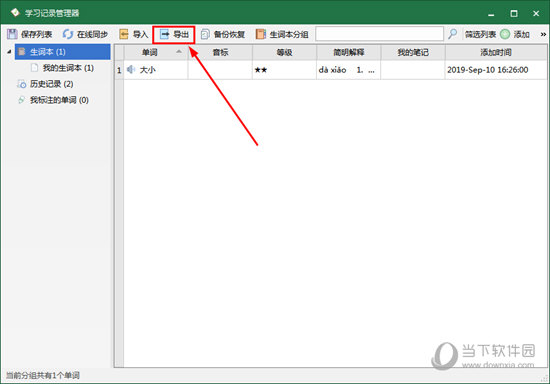Click the app logo icon in title bar

(x=15, y=13)
